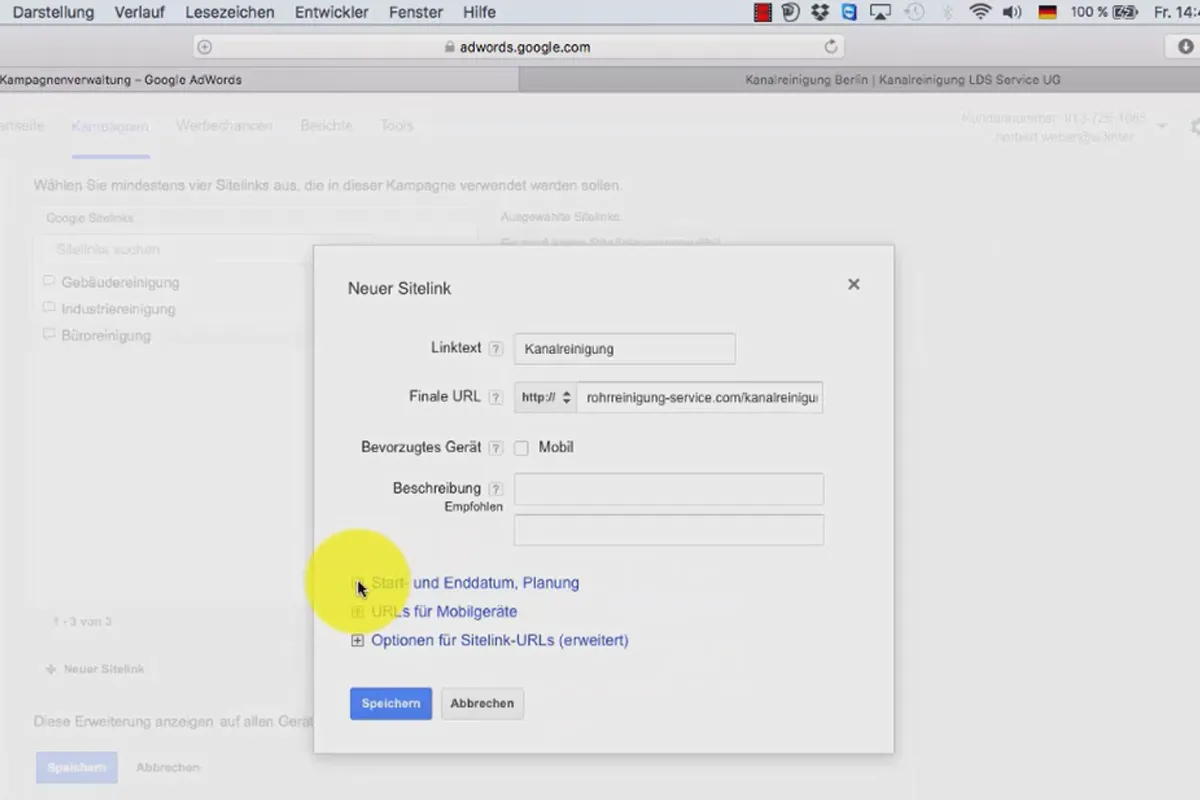Open TeamViewer menu bar icon

[849, 12]
